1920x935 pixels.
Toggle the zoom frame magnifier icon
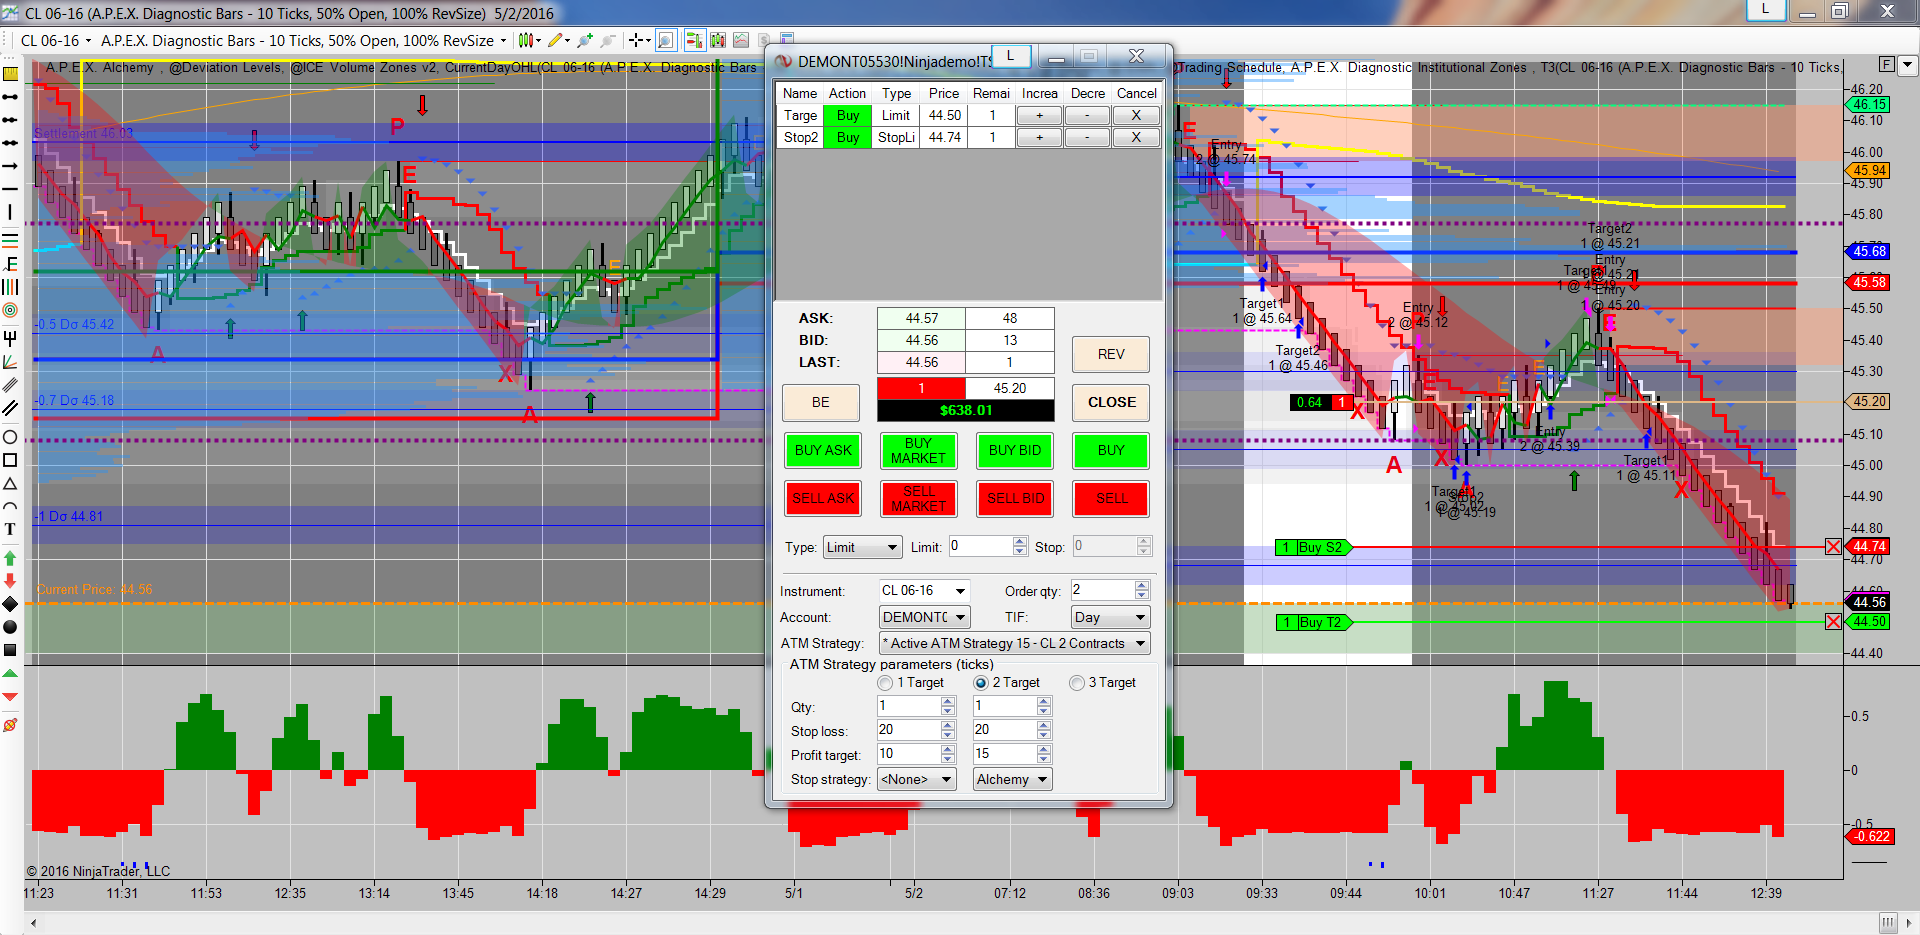click(666, 40)
